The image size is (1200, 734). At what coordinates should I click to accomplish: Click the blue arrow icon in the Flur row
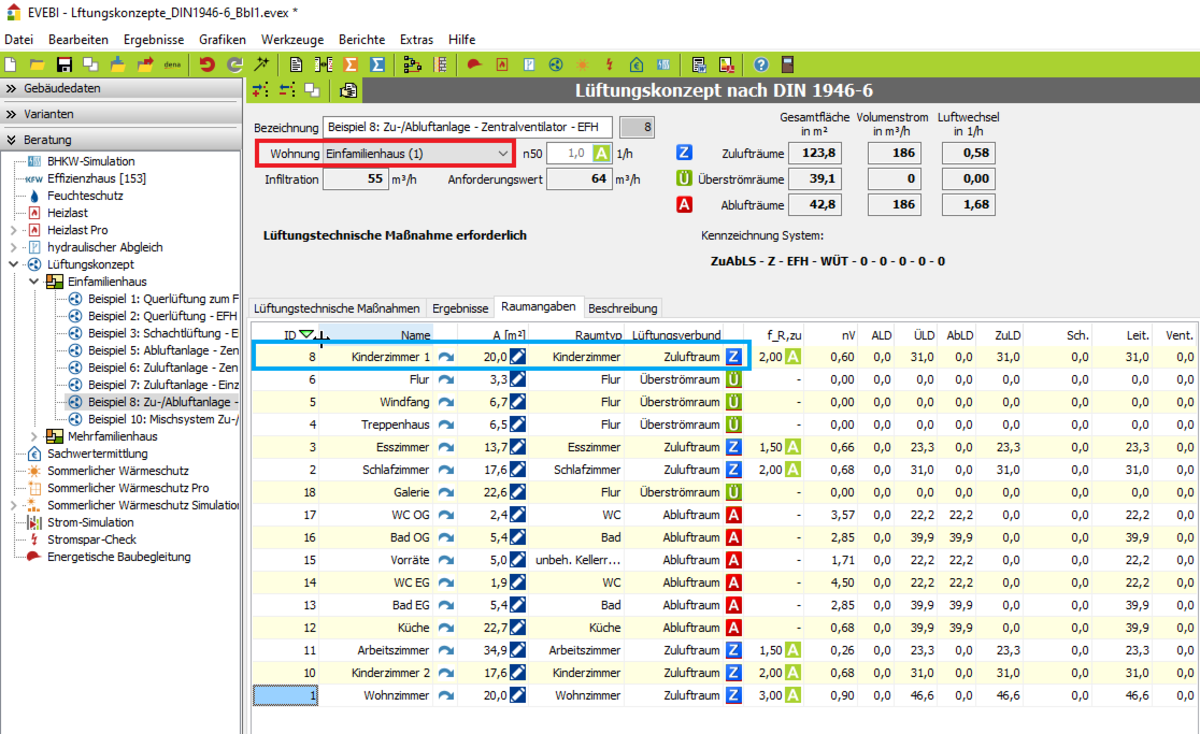pos(445,380)
